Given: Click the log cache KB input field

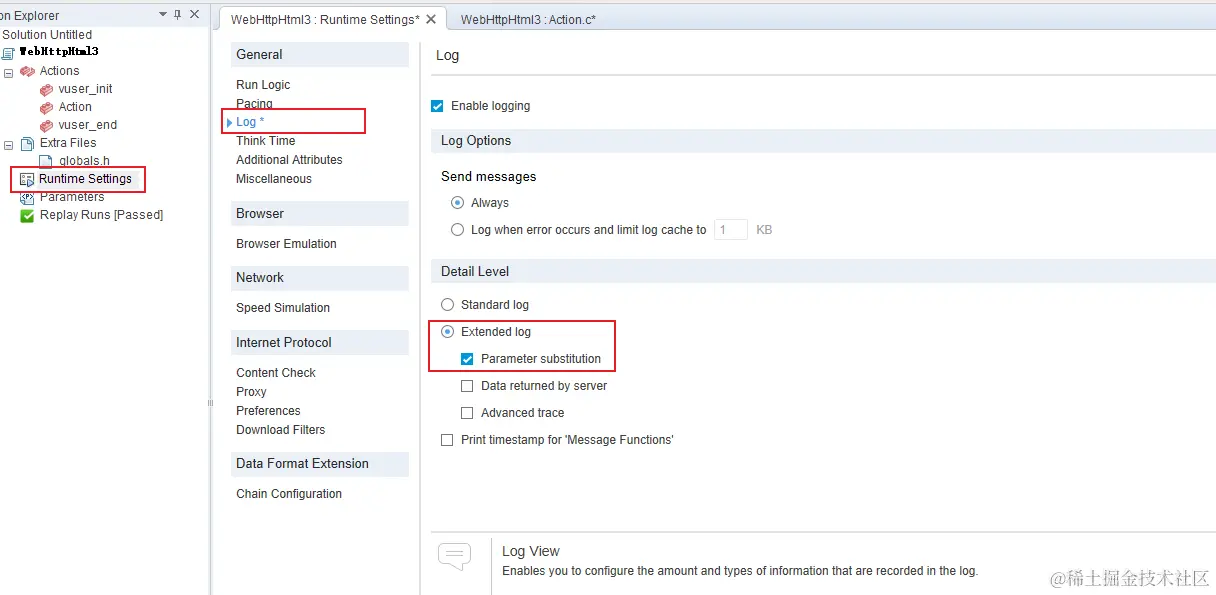Looking at the screenshot, I should pos(730,229).
